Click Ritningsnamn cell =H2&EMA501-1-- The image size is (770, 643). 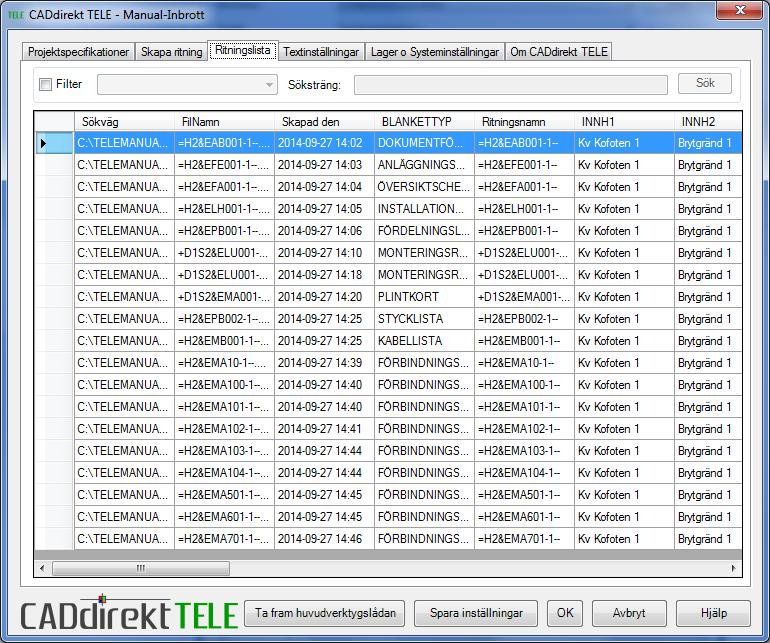524,495
